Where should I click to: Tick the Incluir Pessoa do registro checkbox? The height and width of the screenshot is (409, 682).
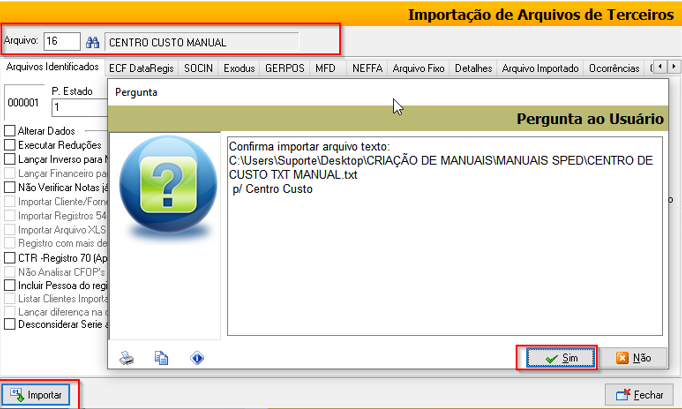tap(10, 284)
